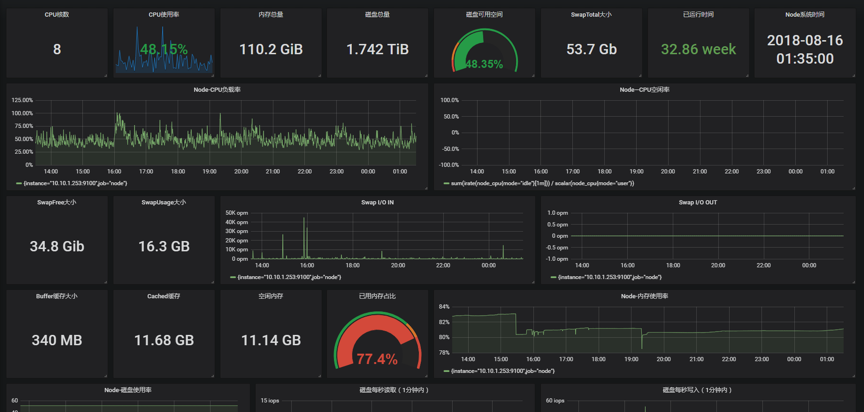Click the 48.15% CPU usage value

[x=164, y=50]
